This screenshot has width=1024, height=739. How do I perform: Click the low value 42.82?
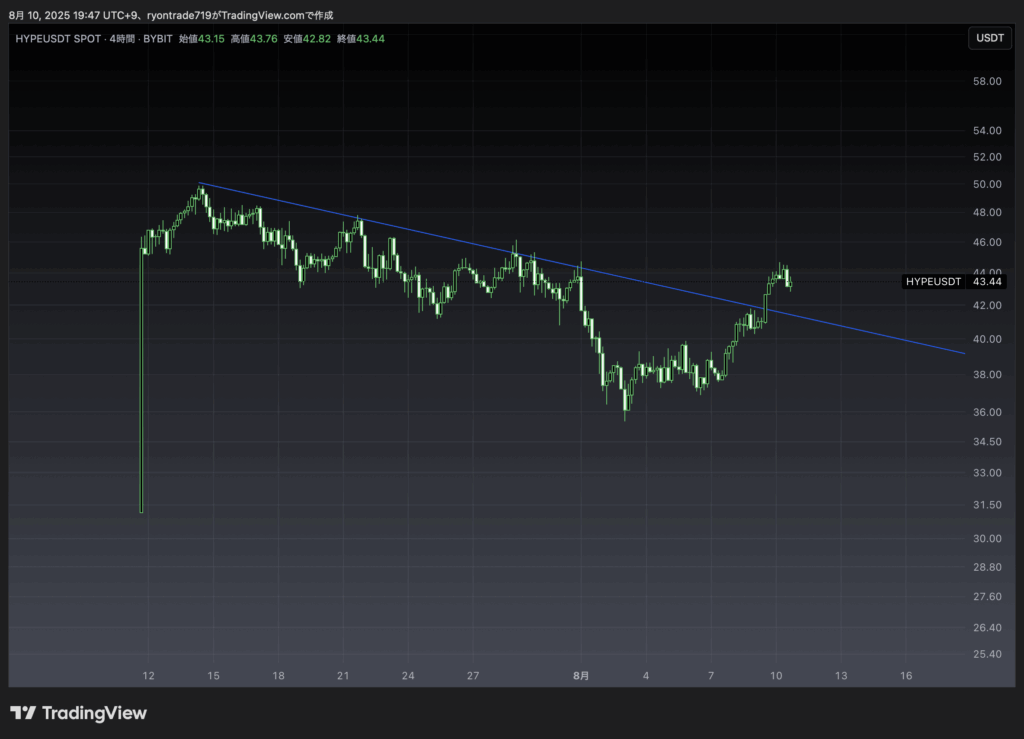pos(317,39)
